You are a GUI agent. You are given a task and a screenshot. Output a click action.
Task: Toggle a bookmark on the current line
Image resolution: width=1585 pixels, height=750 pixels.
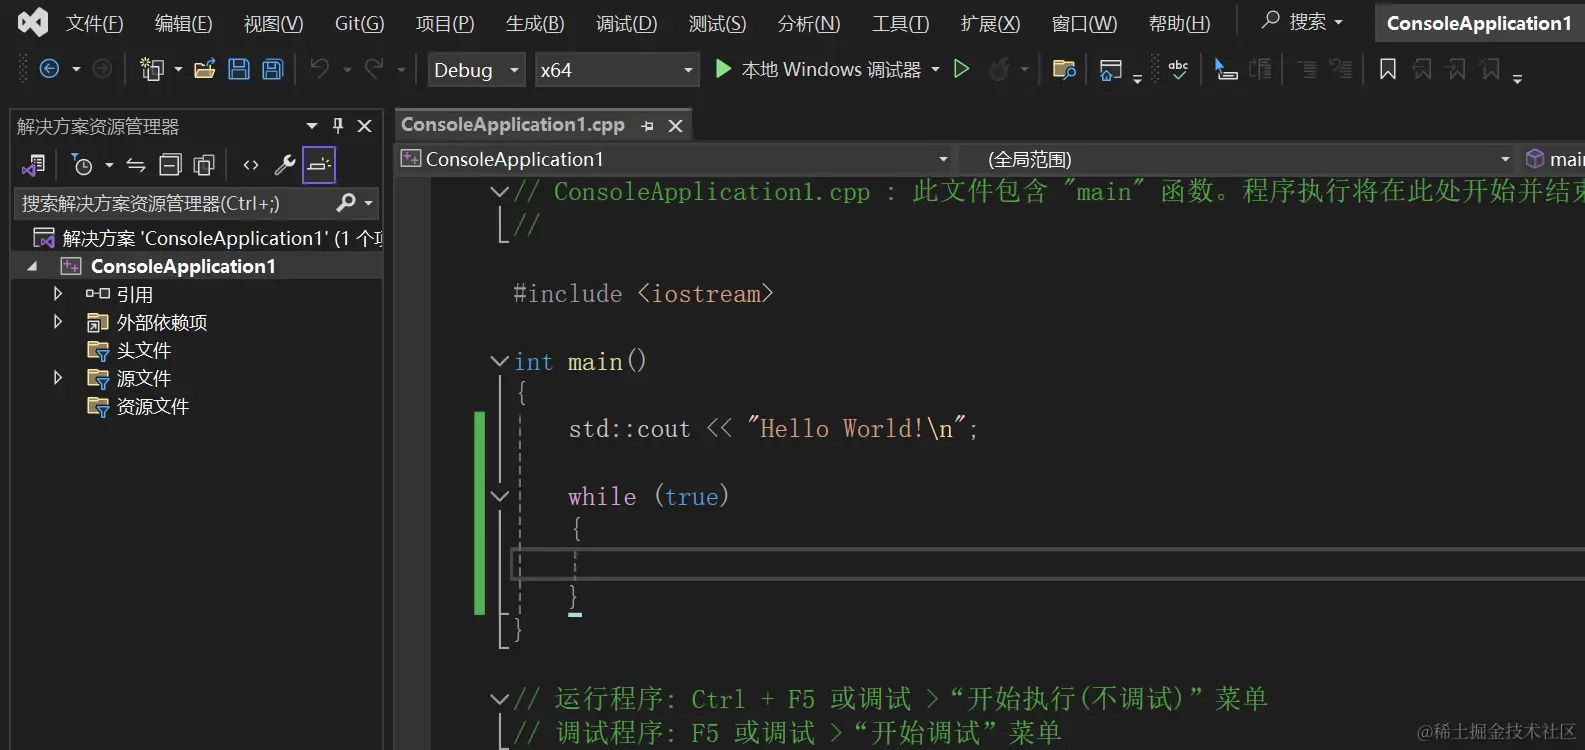[1388, 69]
